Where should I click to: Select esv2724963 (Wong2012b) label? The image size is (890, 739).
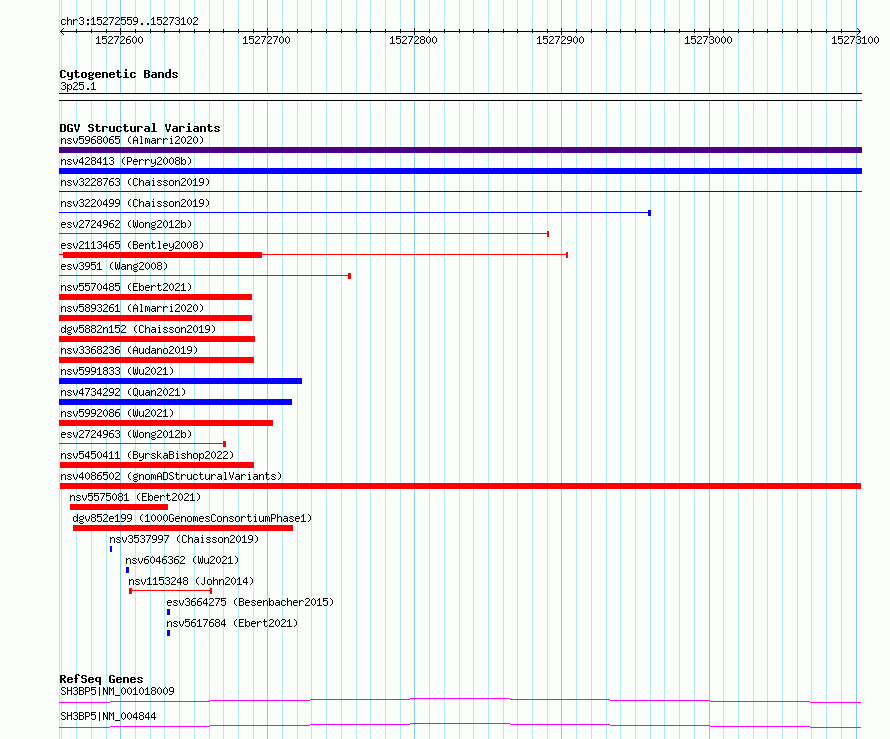pyautogui.click(x=126, y=434)
